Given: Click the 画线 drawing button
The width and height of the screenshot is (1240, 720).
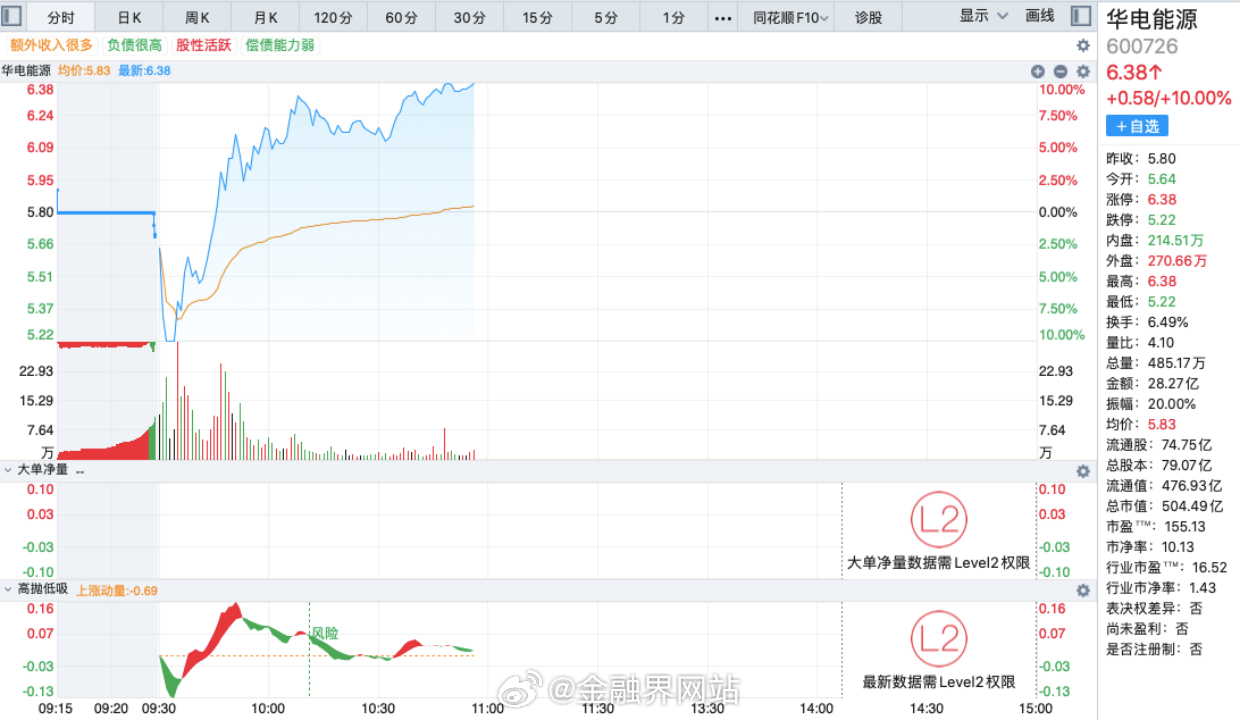Looking at the screenshot, I should (1040, 16).
